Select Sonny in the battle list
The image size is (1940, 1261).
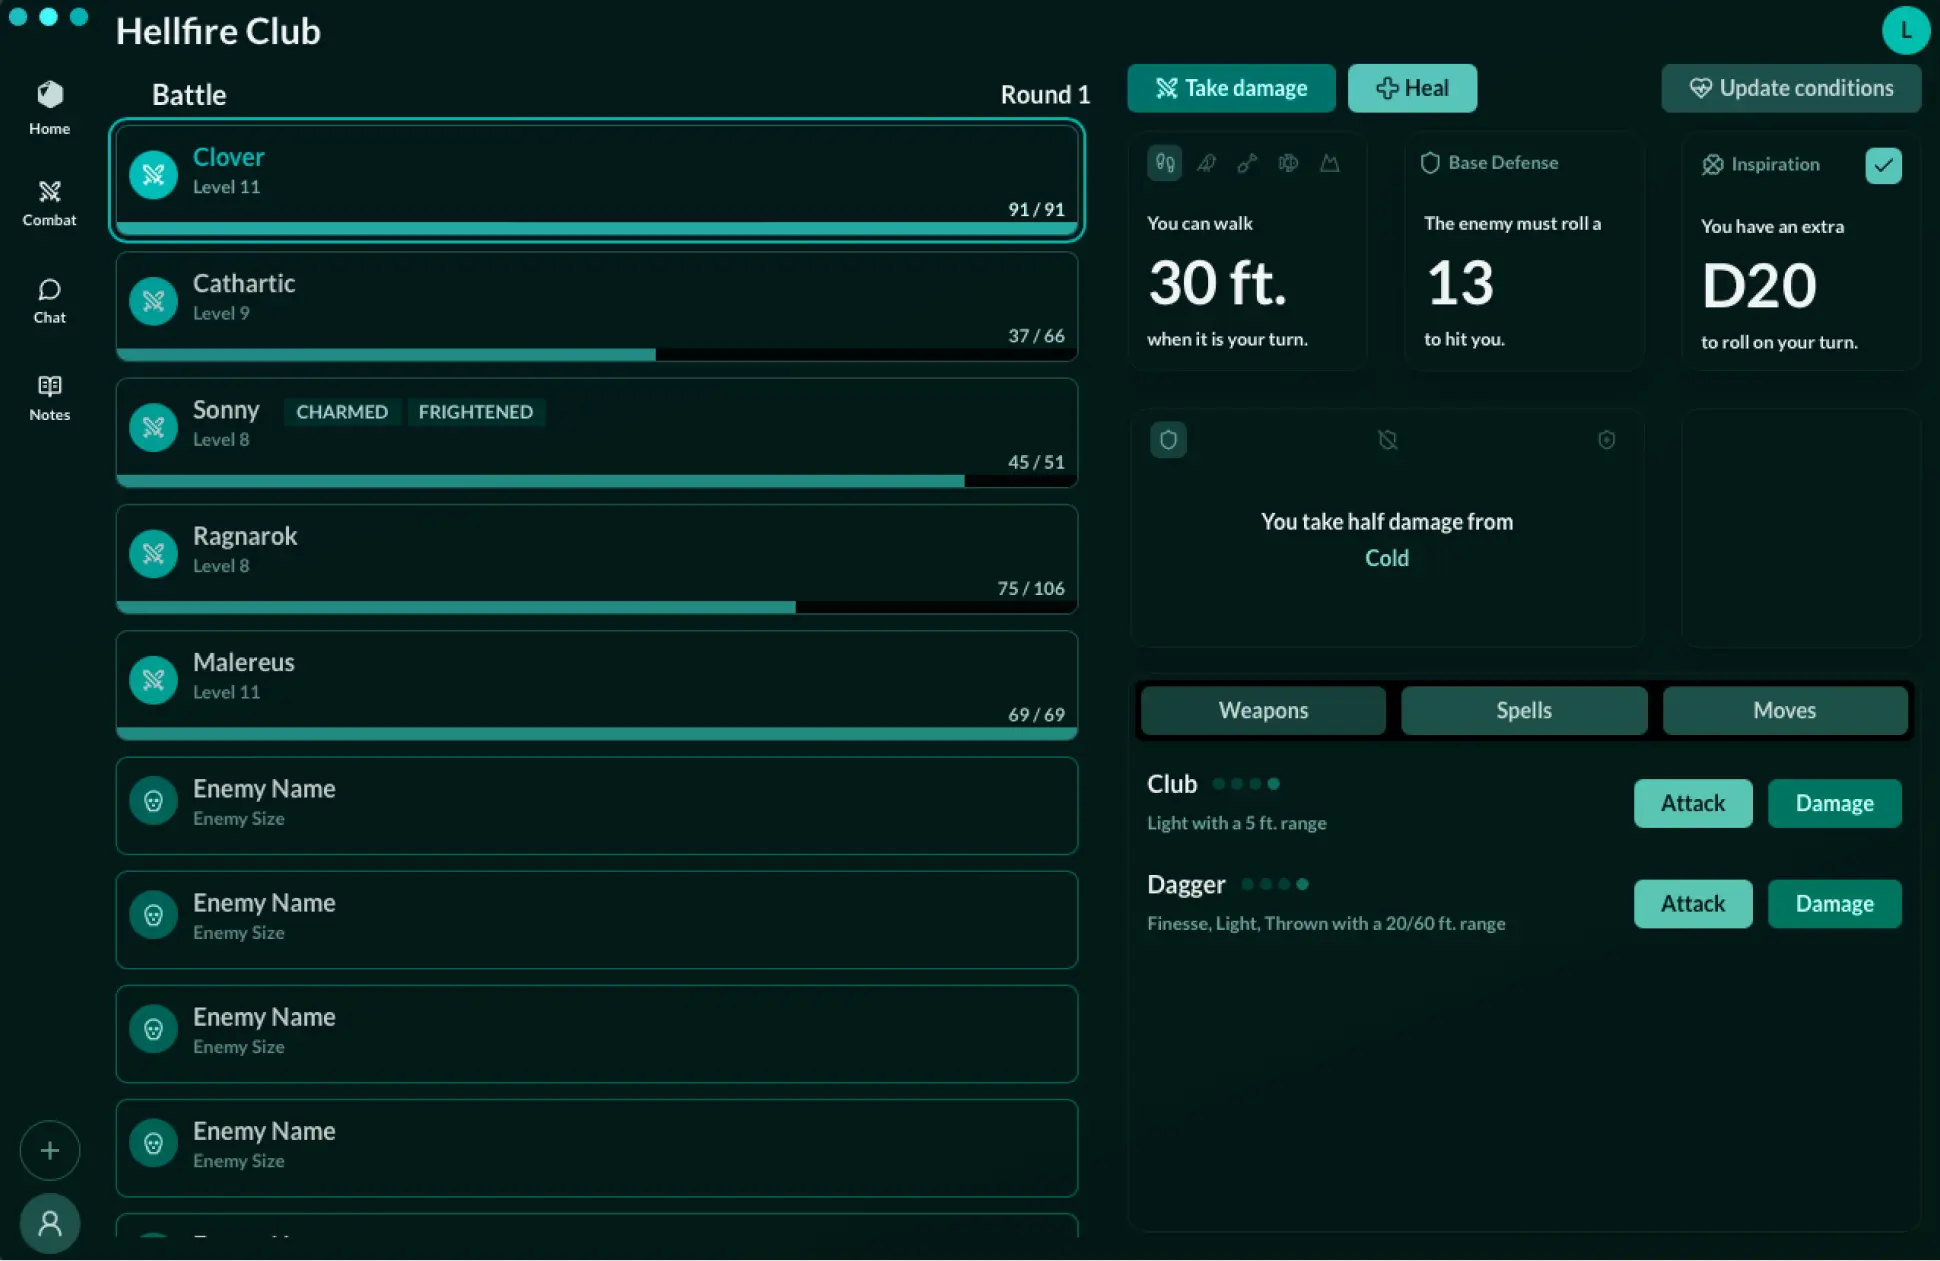point(596,430)
